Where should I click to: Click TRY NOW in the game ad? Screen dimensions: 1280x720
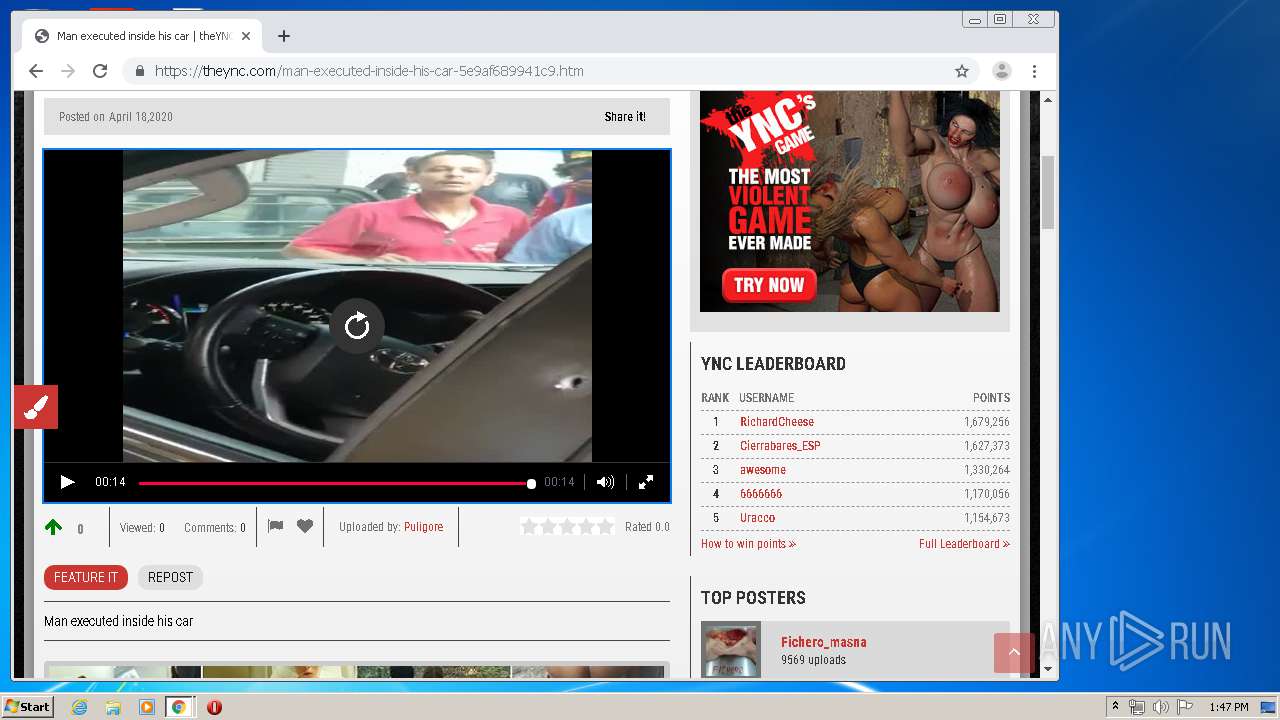(769, 285)
